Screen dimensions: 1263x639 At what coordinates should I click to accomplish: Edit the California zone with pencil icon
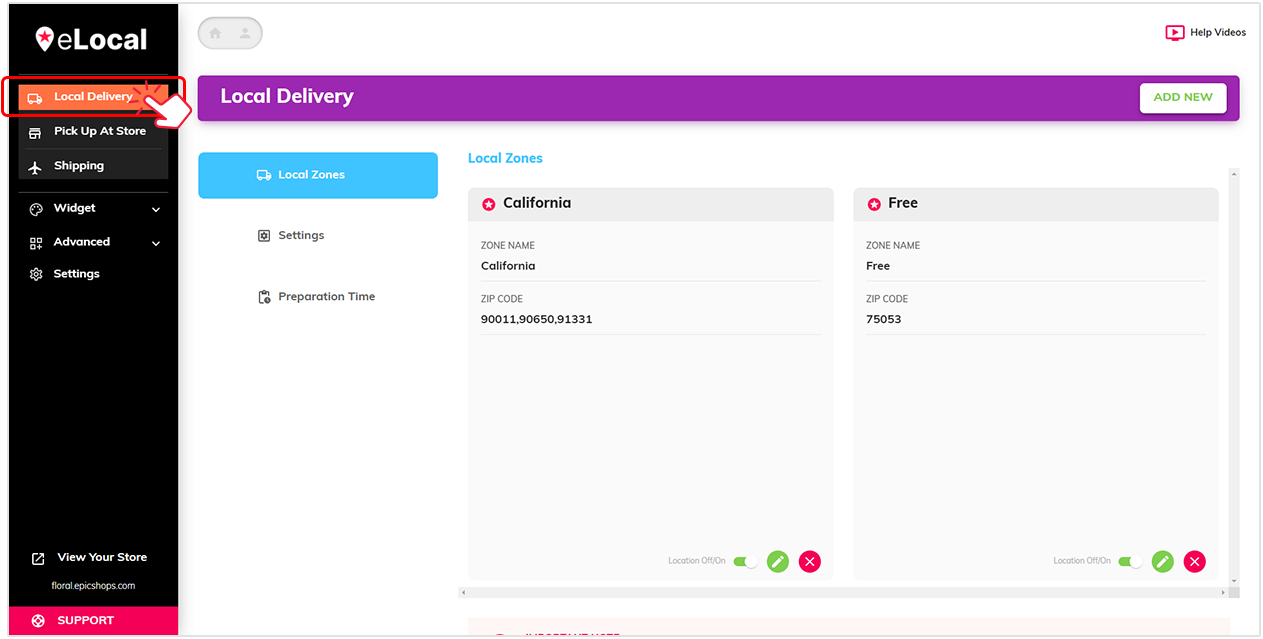pos(777,561)
